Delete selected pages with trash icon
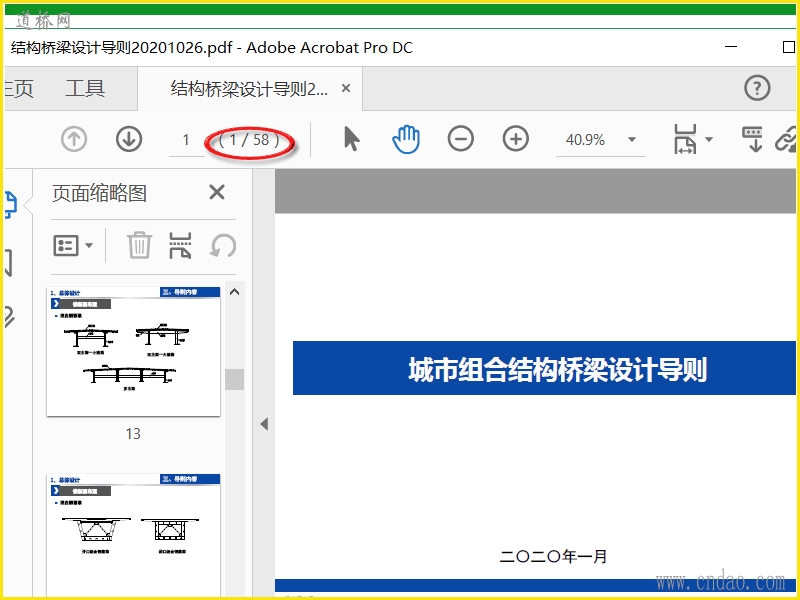The width and height of the screenshot is (800, 600). tap(139, 245)
